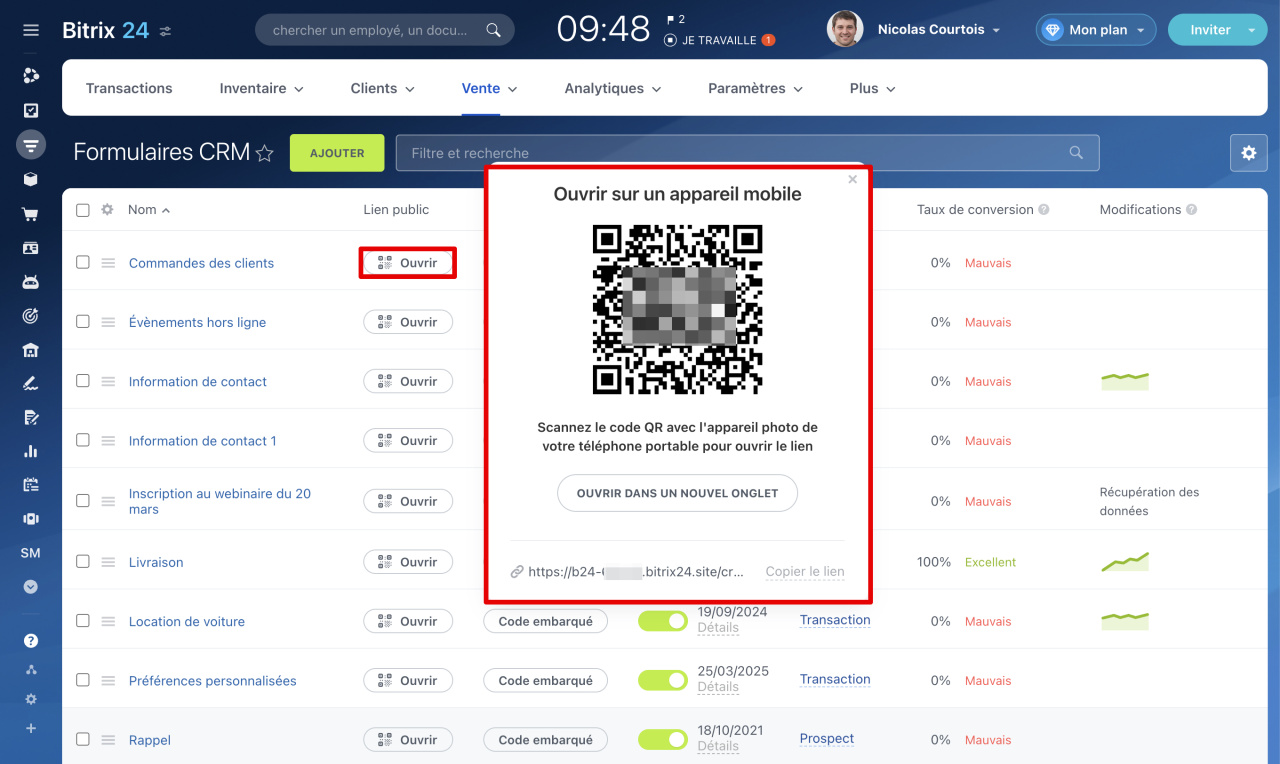Toggle the Rappel activity switch
The width and height of the screenshot is (1280, 764).
pos(663,740)
